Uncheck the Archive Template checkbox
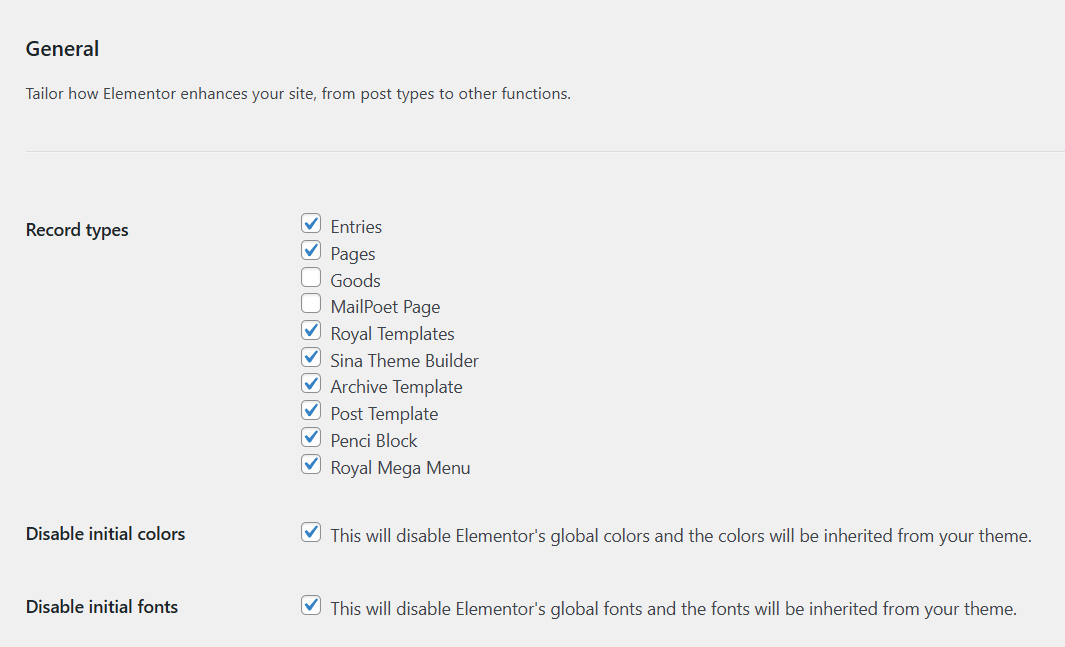 [x=311, y=384]
